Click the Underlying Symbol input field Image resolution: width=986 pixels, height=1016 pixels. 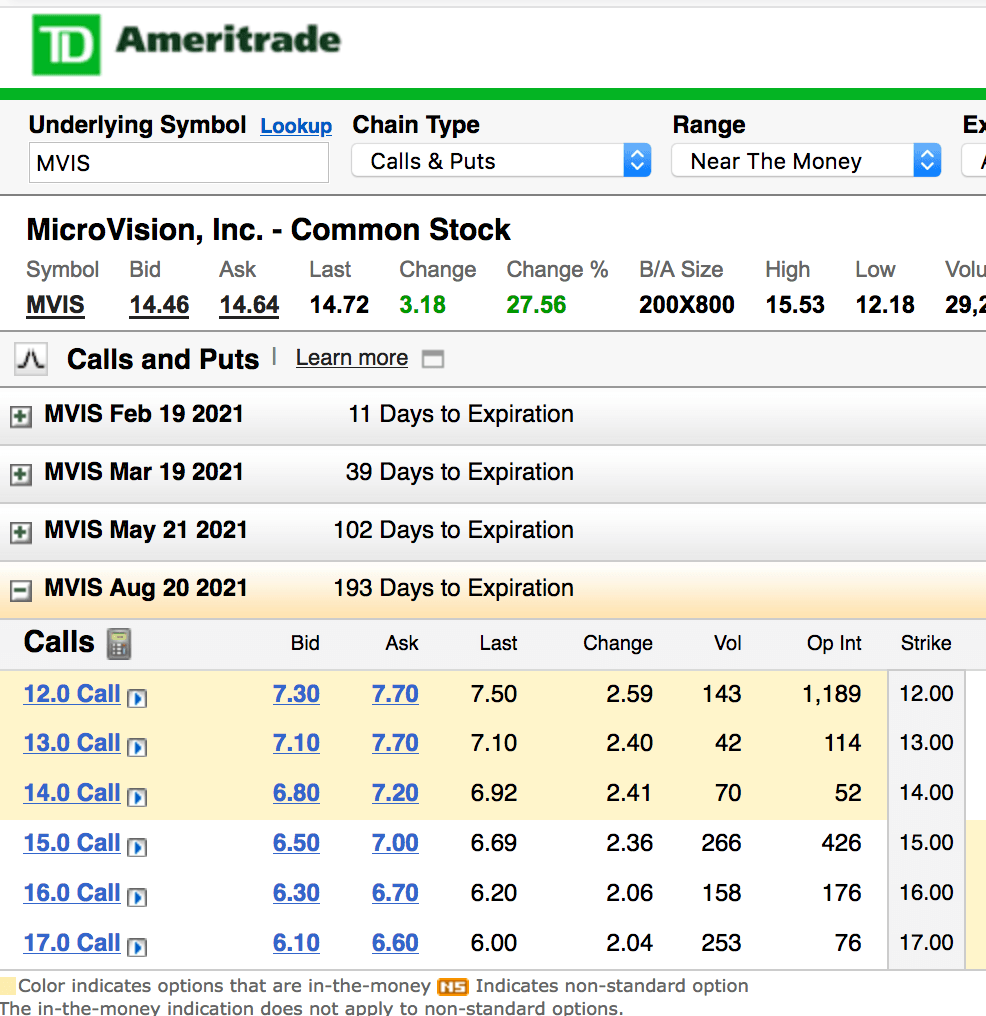(179, 163)
